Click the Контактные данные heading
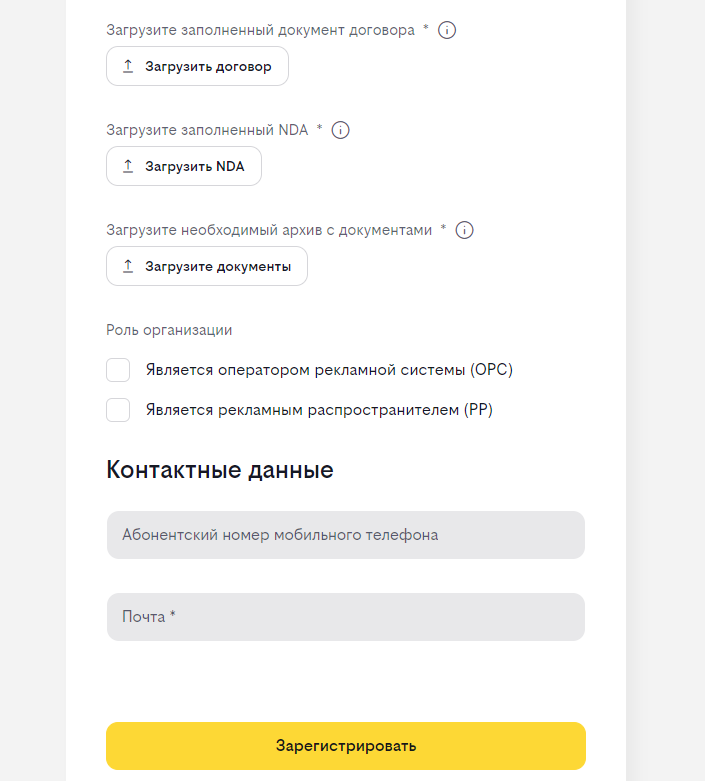This screenshot has height=781, width=705. (x=220, y=470)
